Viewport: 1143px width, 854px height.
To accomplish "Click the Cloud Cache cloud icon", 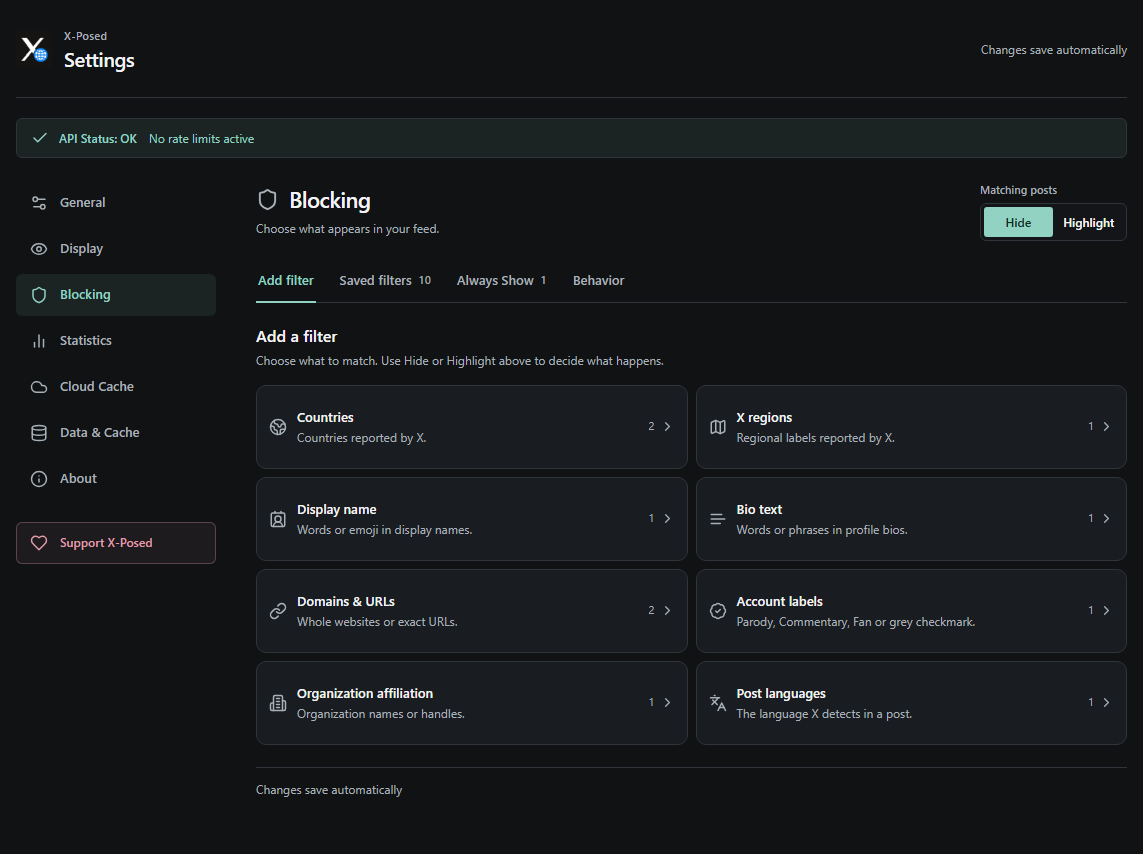I will click(39, 386).
